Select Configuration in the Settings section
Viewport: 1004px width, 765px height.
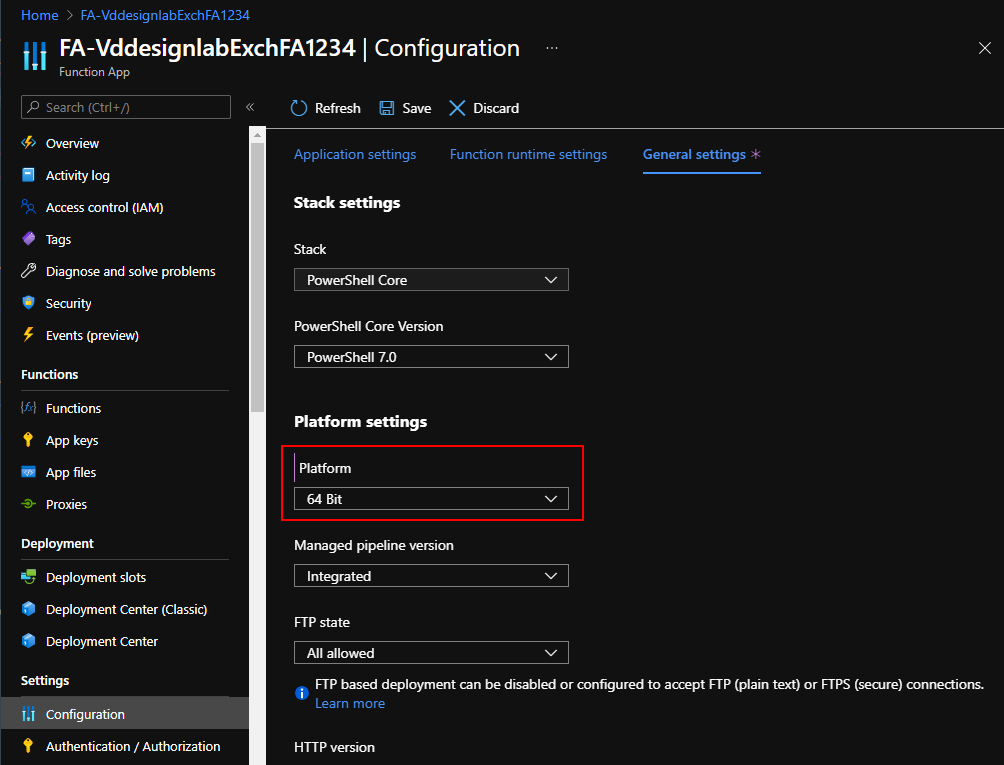125,713
